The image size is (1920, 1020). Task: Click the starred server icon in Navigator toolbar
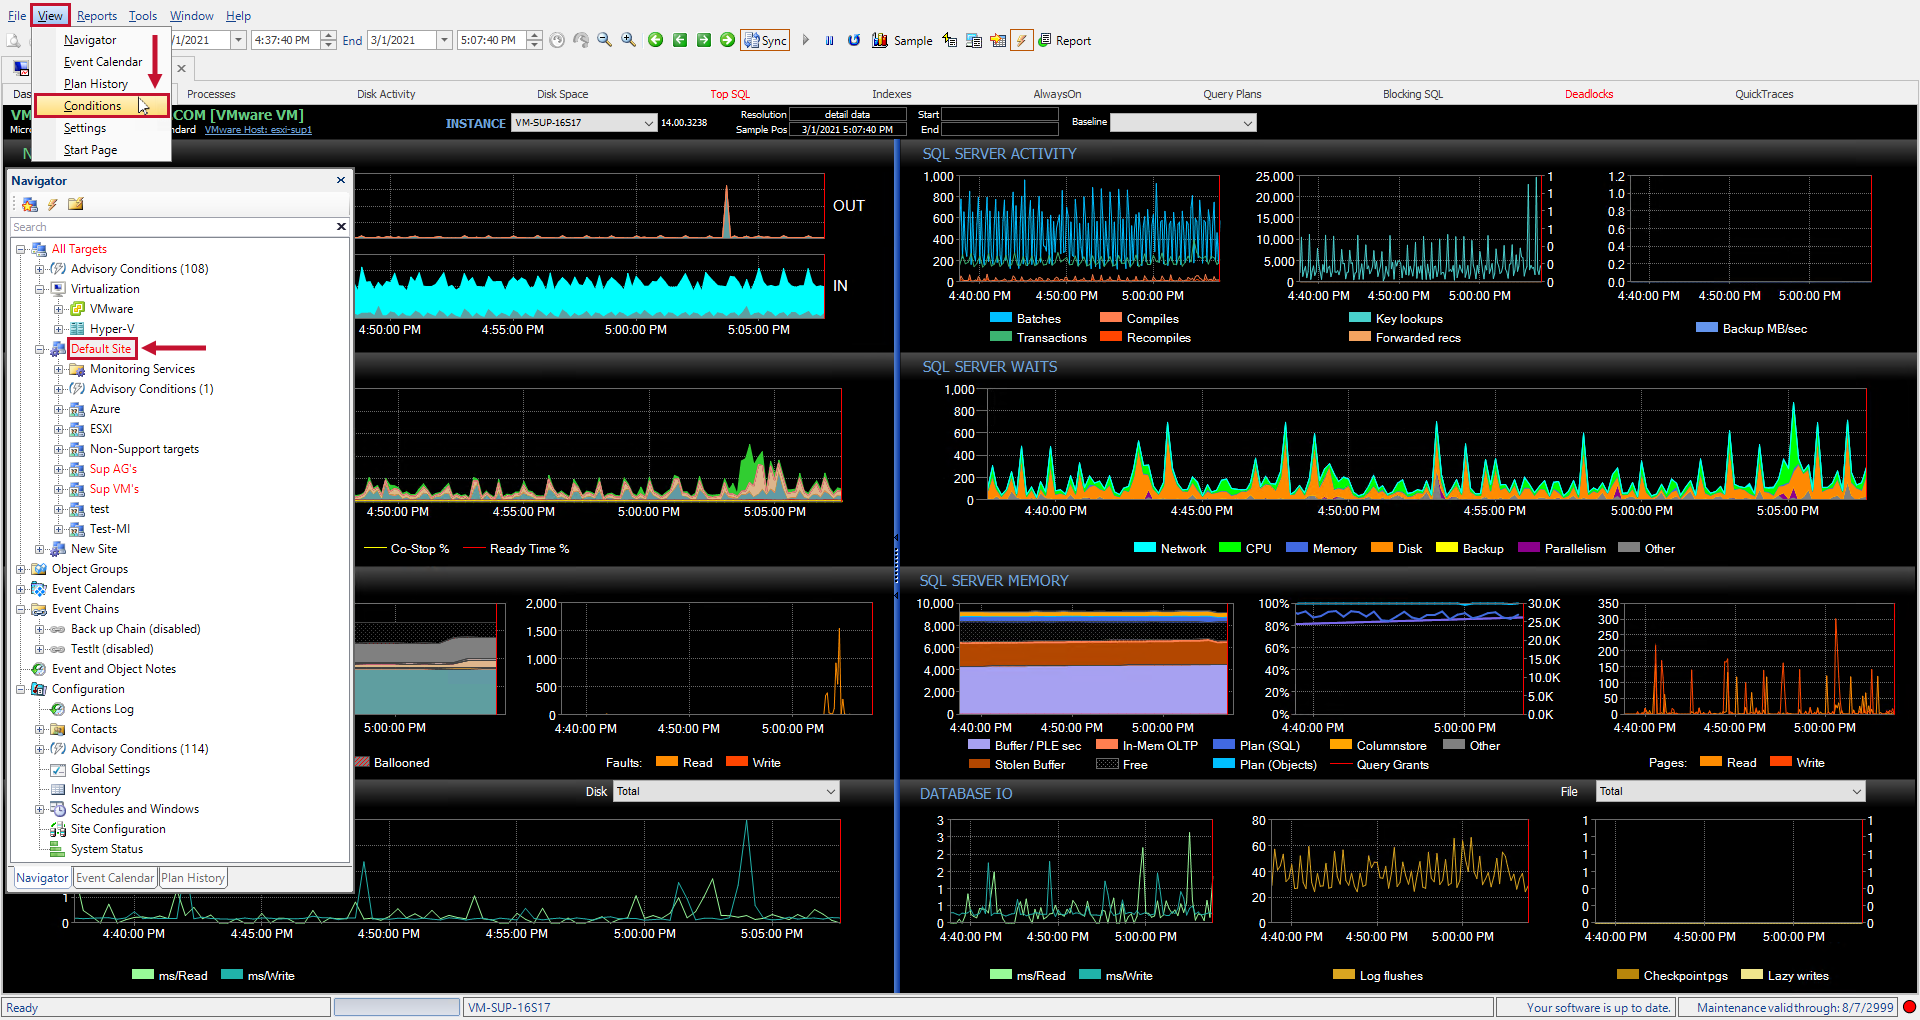[30, 204]
